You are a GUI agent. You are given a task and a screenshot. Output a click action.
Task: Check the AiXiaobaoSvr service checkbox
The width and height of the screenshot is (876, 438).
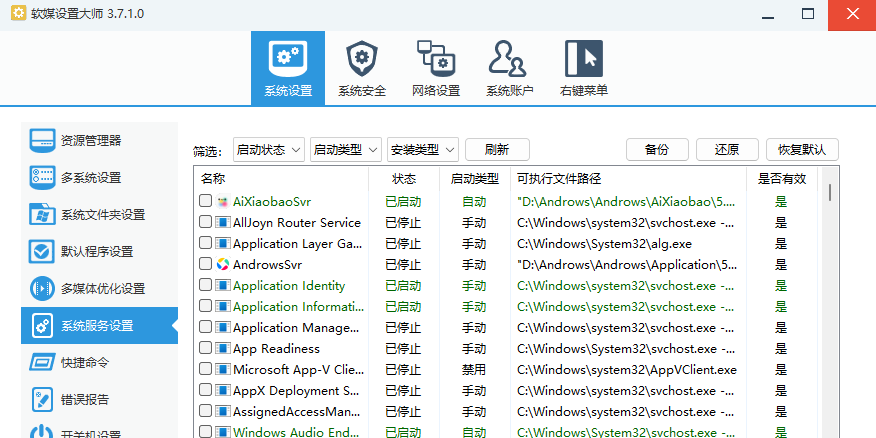(205, 201)
